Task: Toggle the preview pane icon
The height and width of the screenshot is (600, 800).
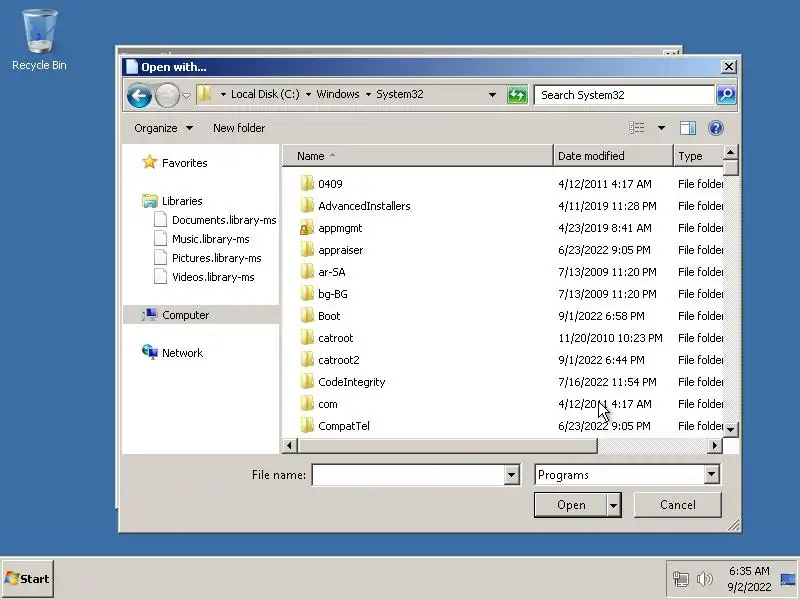Action: coord(688,128)
